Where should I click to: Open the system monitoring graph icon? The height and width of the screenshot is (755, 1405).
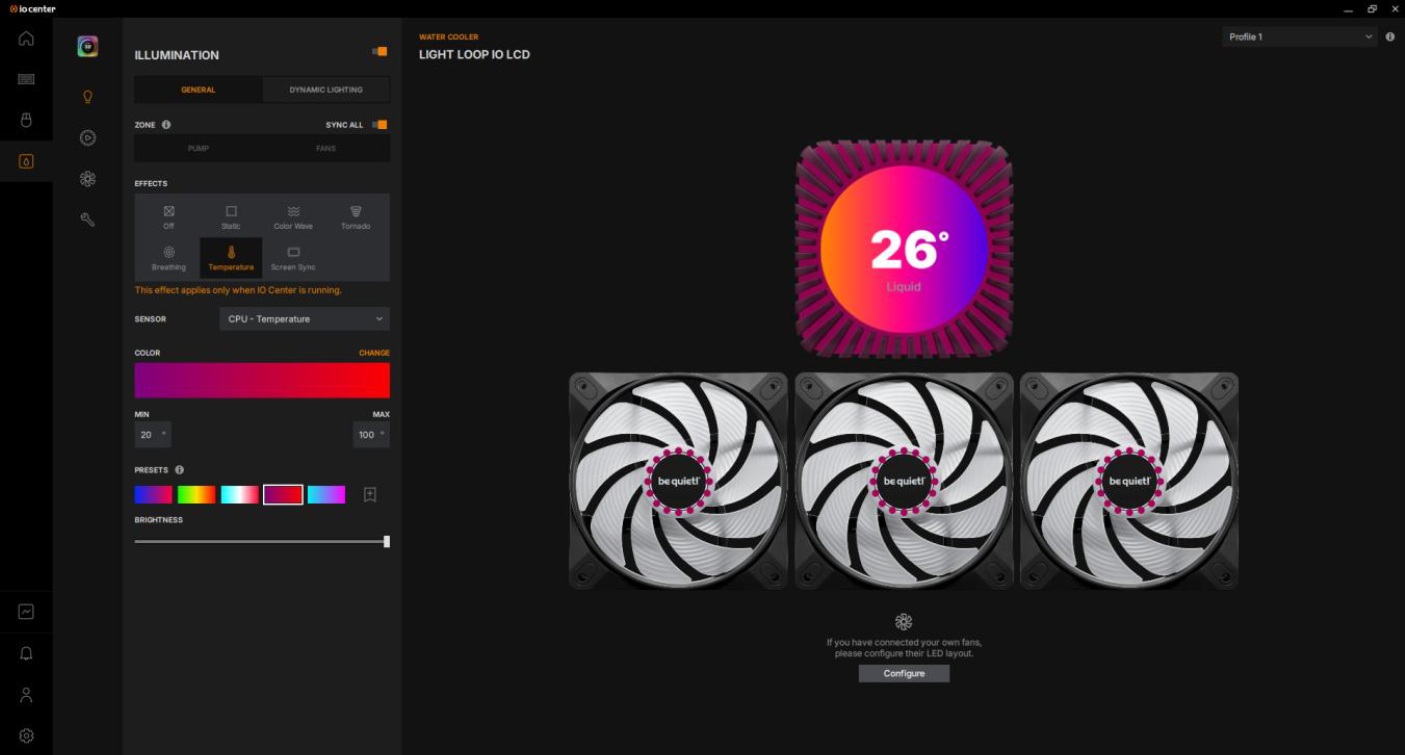(x=26, y=611)
